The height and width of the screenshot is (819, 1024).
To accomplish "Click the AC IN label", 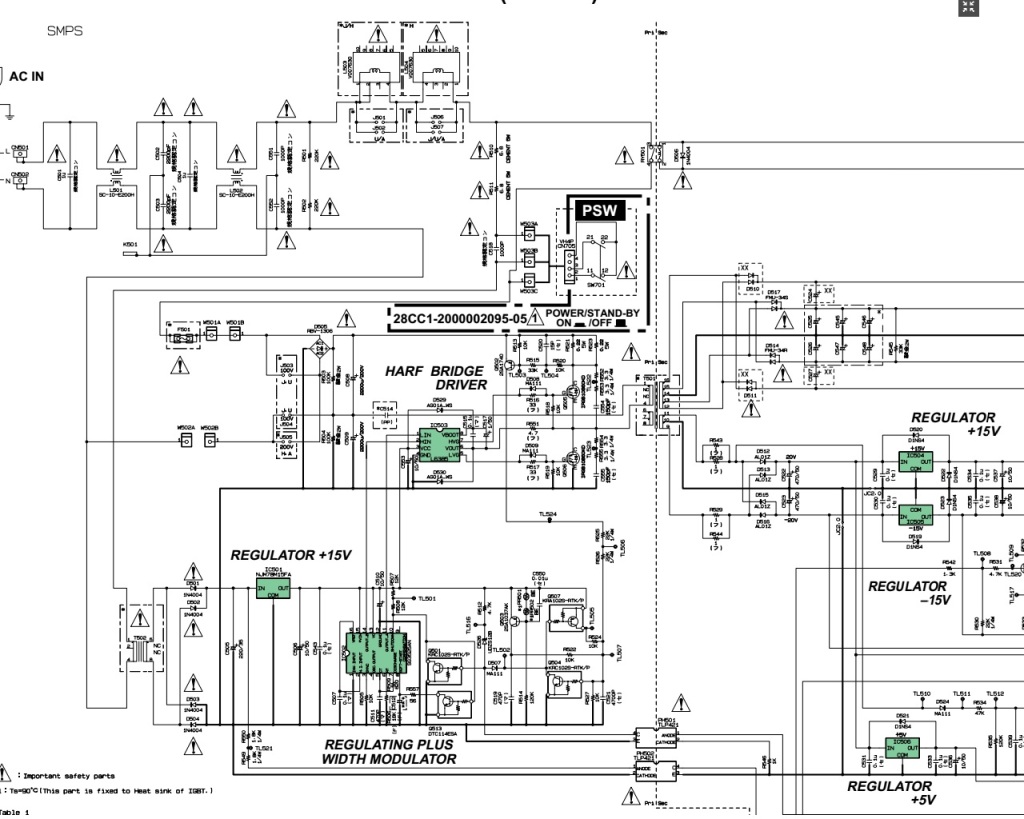I will click(27, 76).
